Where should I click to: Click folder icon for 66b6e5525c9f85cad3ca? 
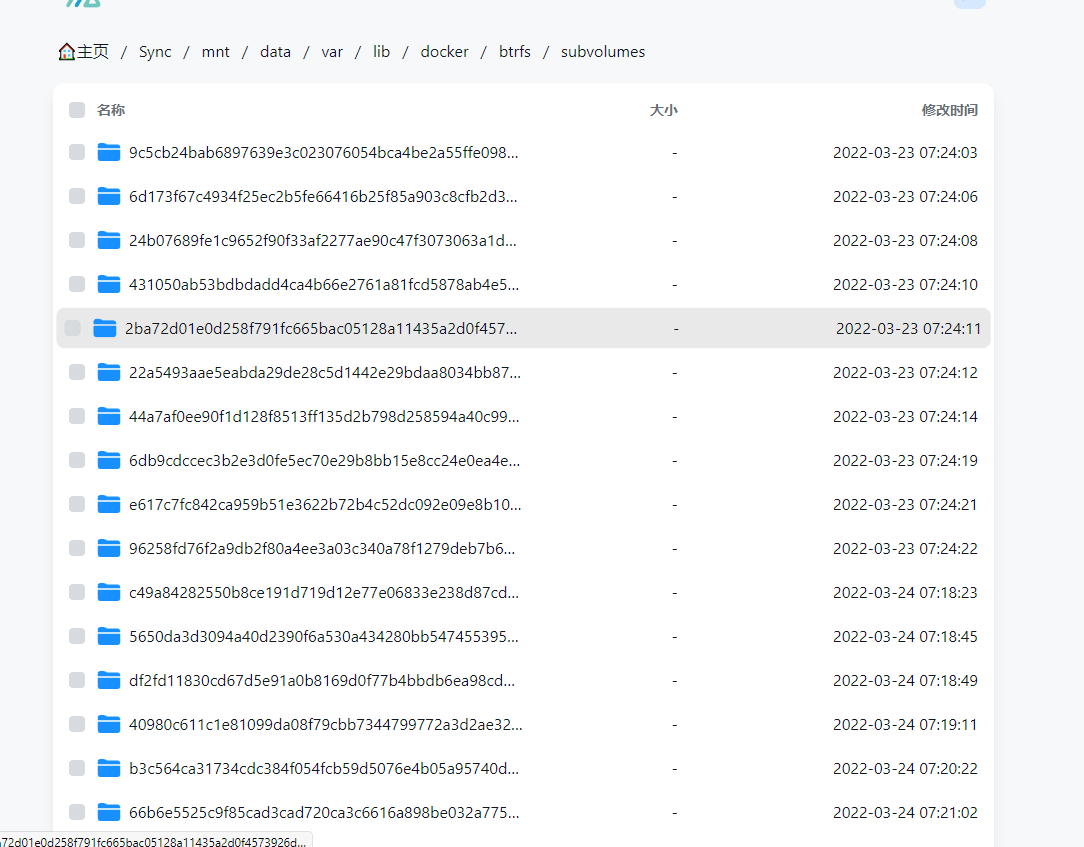tap(109, 812)
